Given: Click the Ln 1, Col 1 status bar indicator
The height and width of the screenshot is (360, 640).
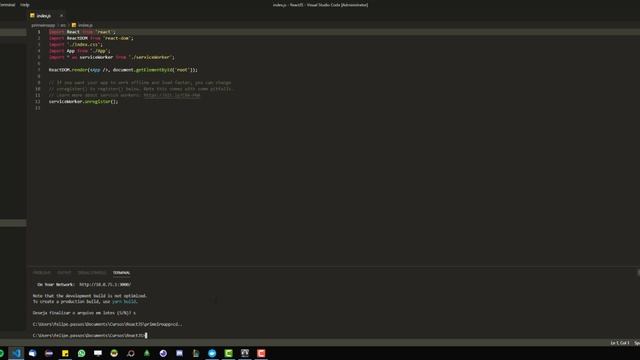Looking at the screenshot, I should [x=620, y=343].
